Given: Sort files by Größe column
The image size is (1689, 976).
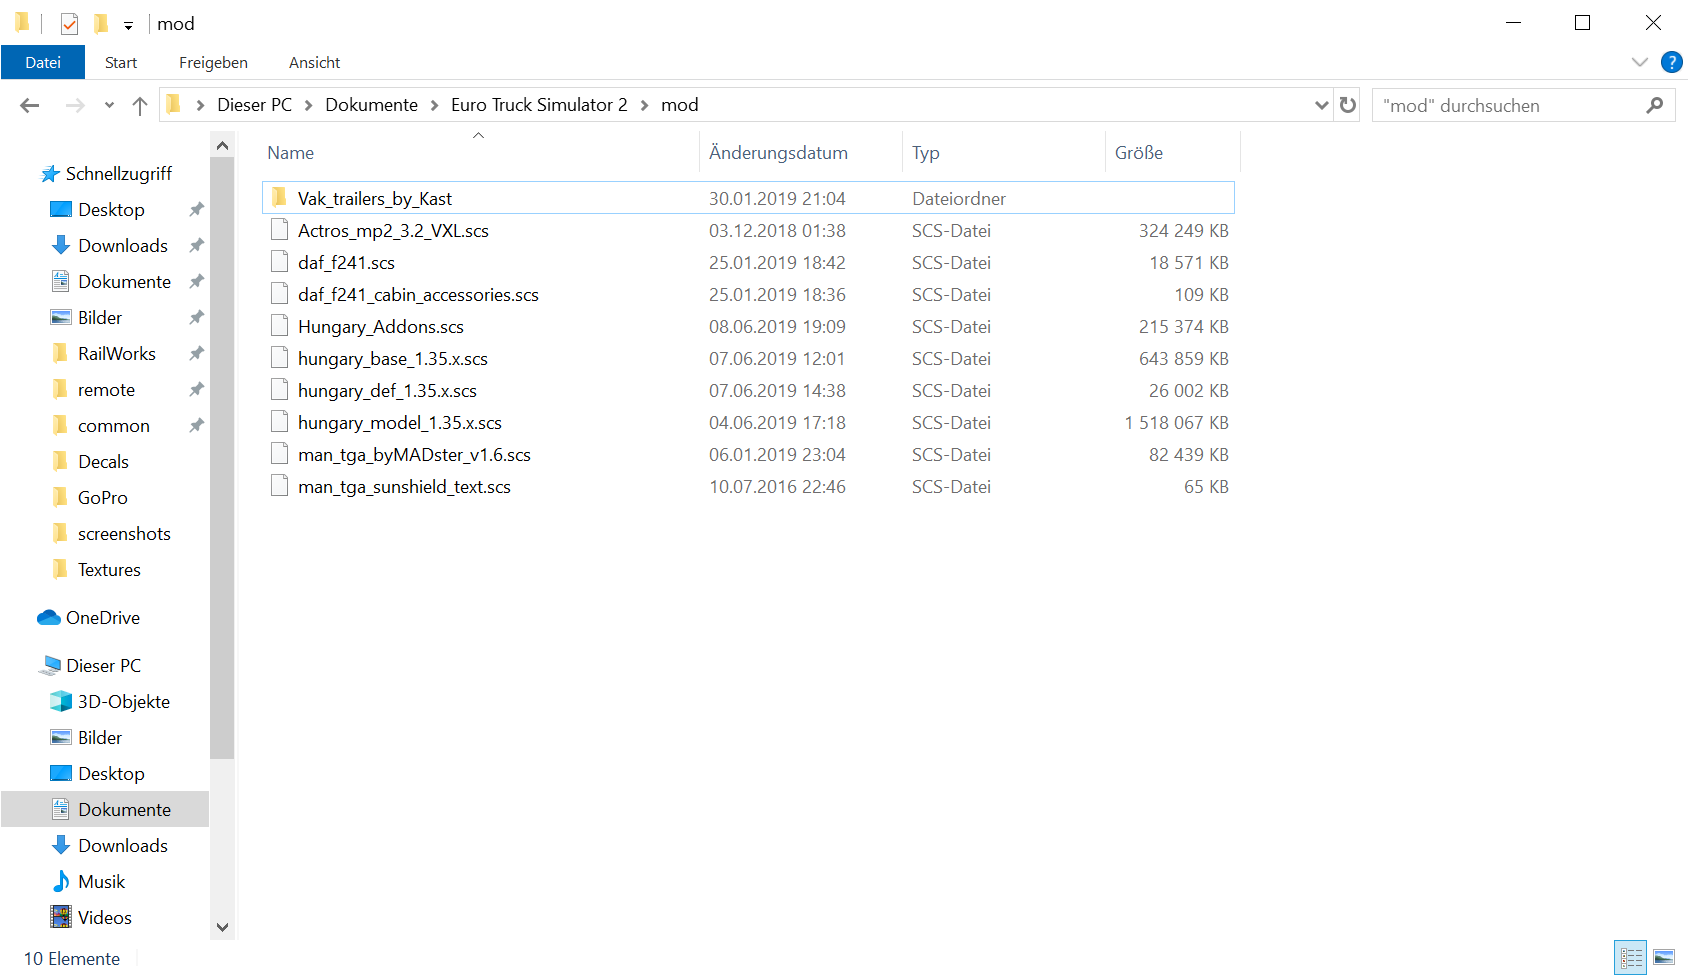Looking at the screenshot, I should click(1172, 152).
